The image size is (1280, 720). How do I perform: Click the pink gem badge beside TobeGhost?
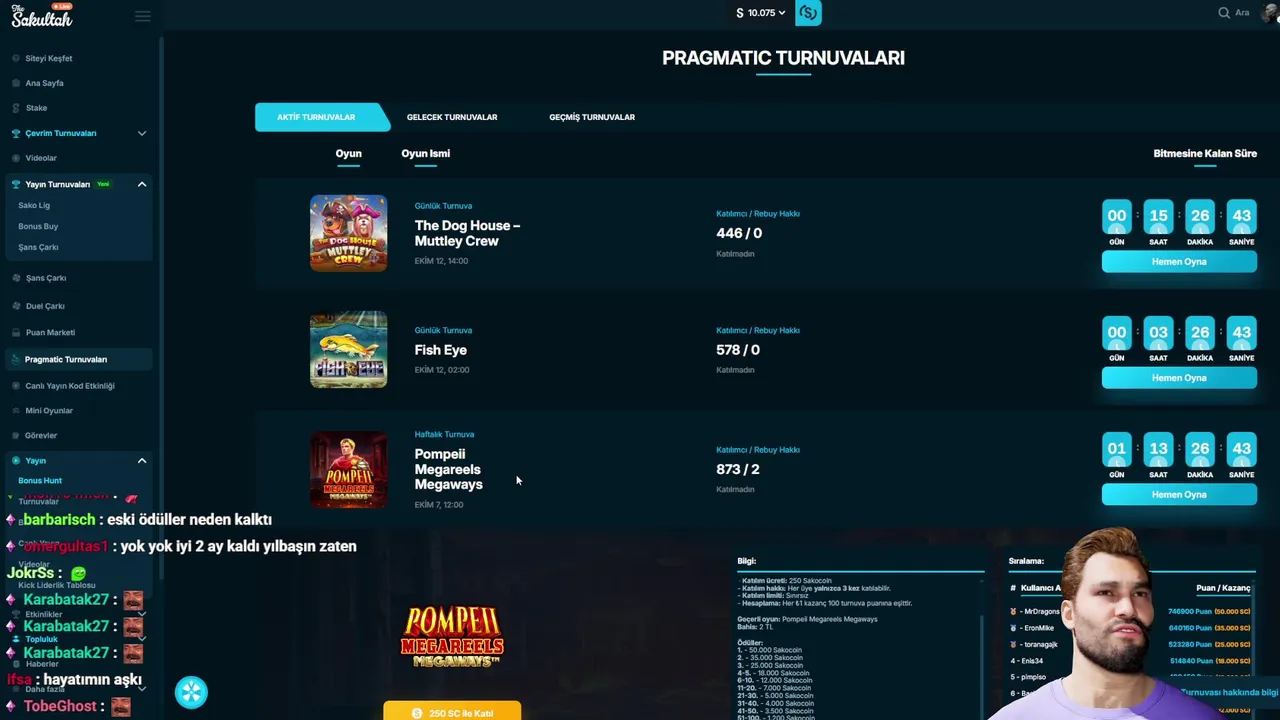point(11,706)
